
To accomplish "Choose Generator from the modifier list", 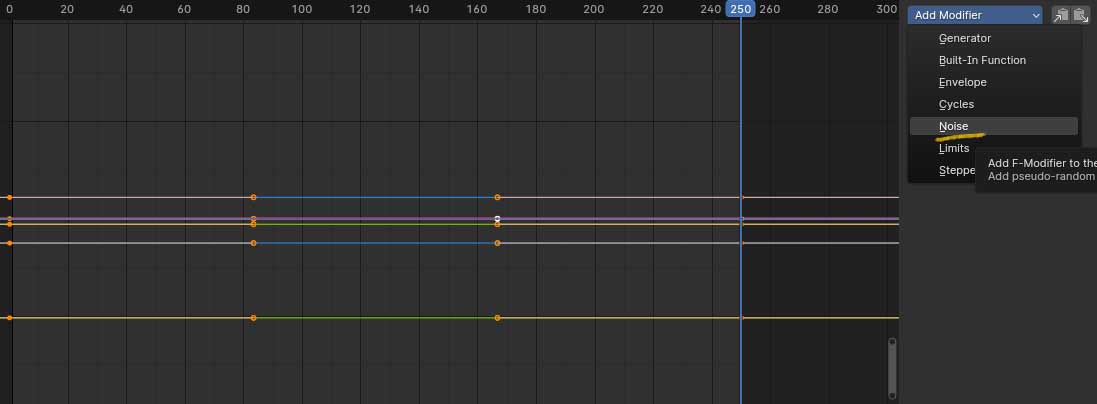I will [x=964, y=38].
